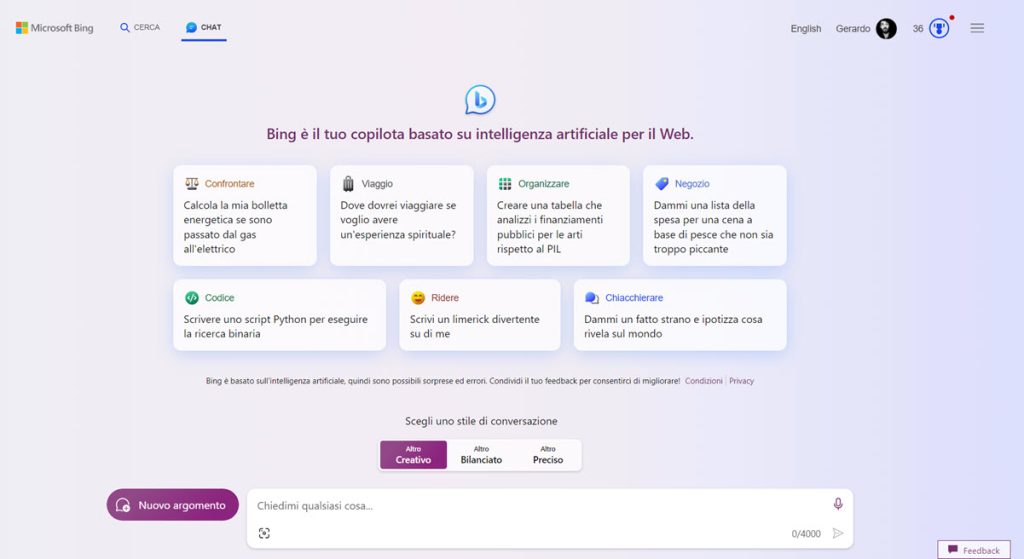Click the Viaggio luggage icon
This screenshot has width=1024, height=559.
coord(348,184)
